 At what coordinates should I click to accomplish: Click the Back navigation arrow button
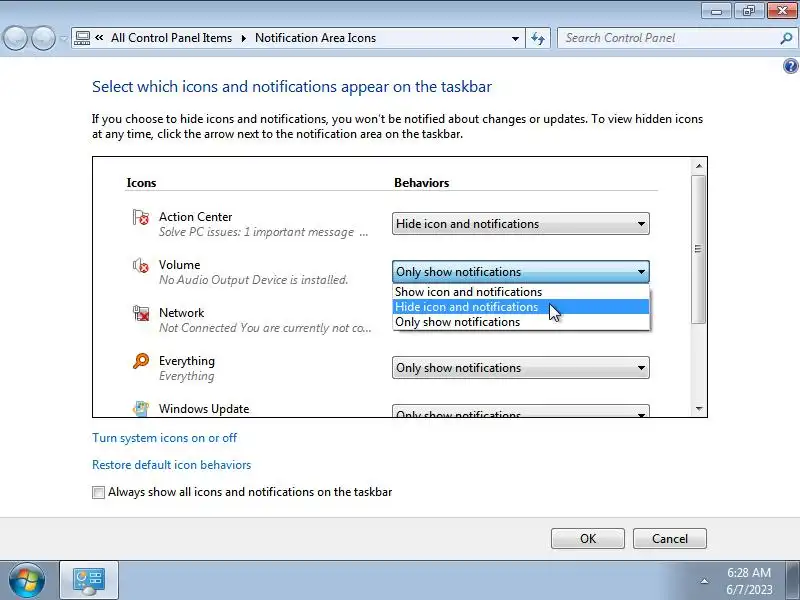point(15,38)
